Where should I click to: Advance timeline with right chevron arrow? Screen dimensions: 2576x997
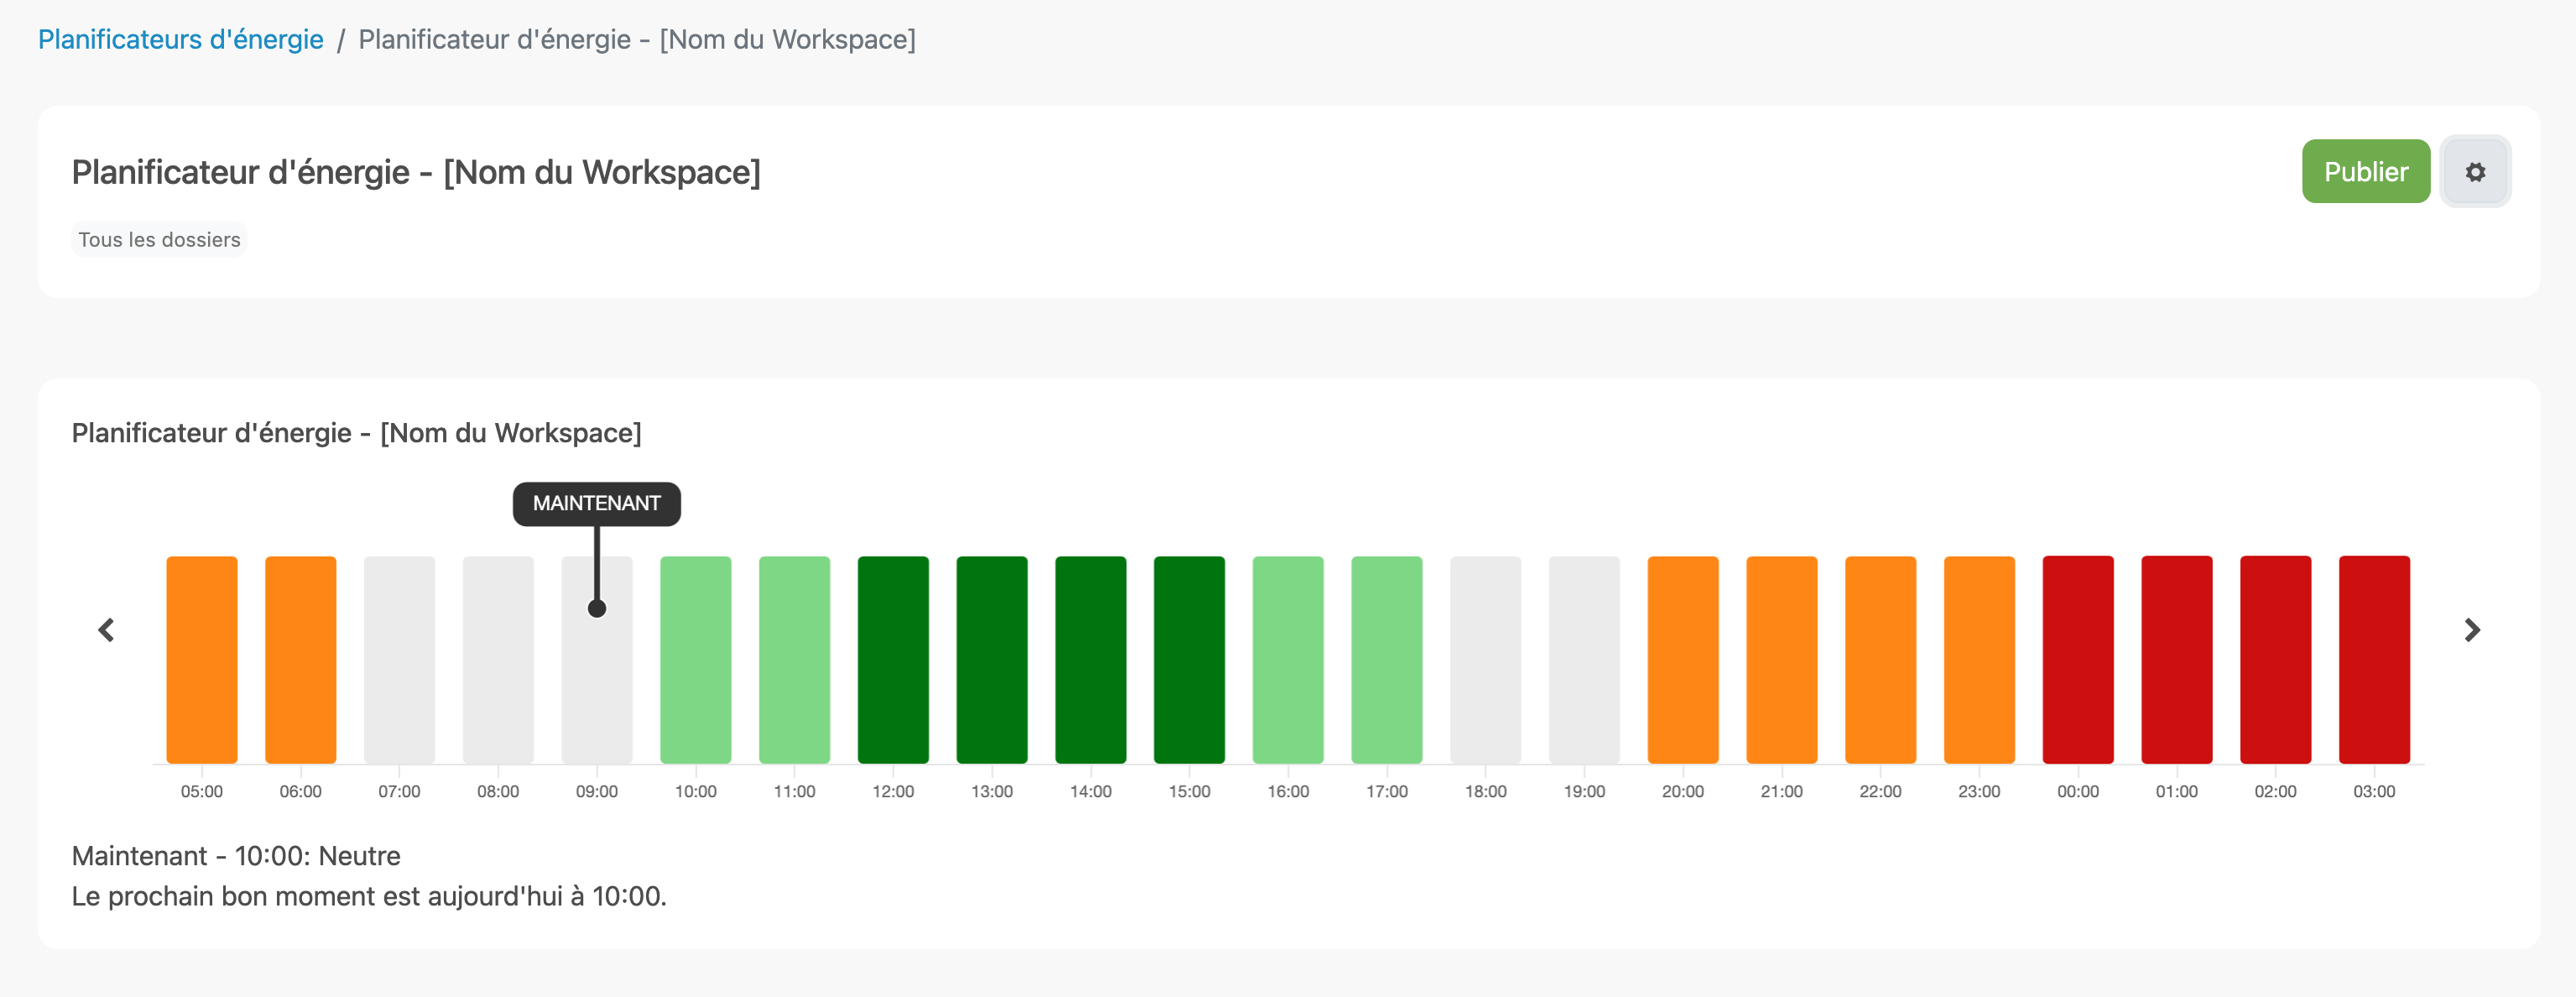[2472, 630]
